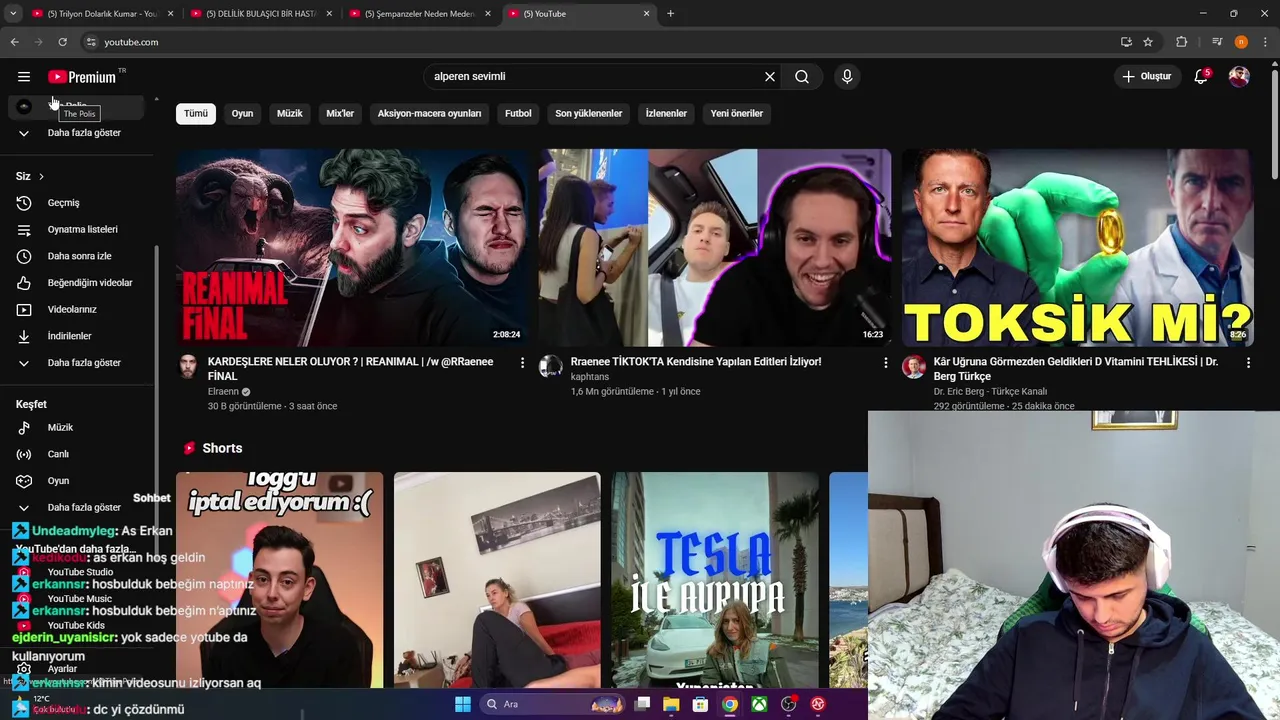Open the Togg'u iptal ediyorum Short

[280, 580]
